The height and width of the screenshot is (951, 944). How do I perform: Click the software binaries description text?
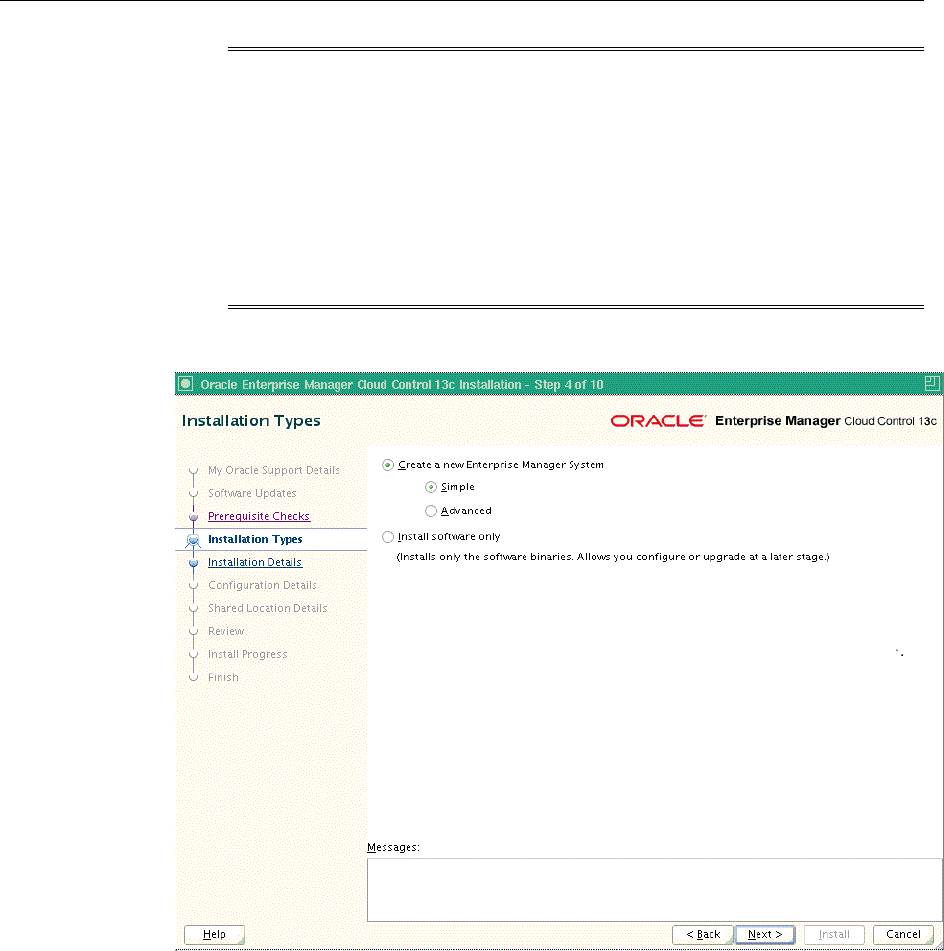click(613, 557)
